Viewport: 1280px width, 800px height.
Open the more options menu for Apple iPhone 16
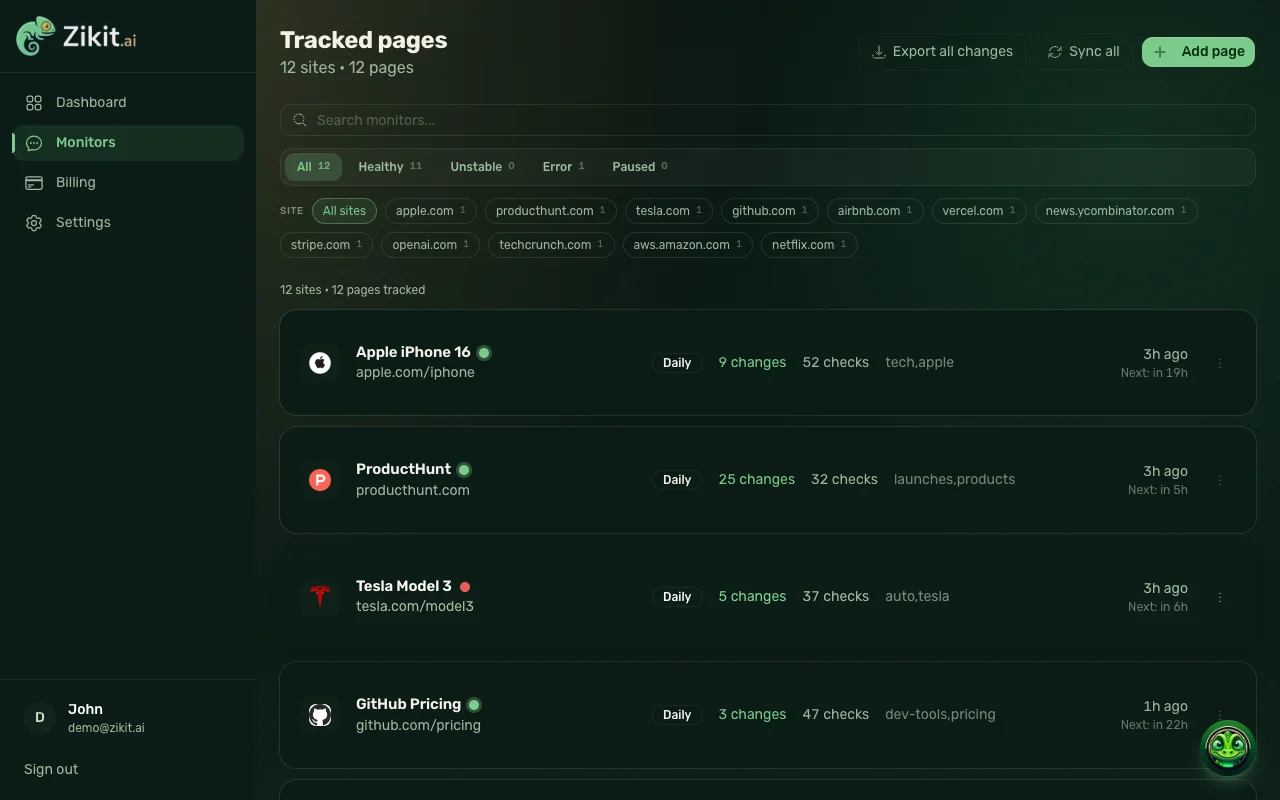(1220, 363)
